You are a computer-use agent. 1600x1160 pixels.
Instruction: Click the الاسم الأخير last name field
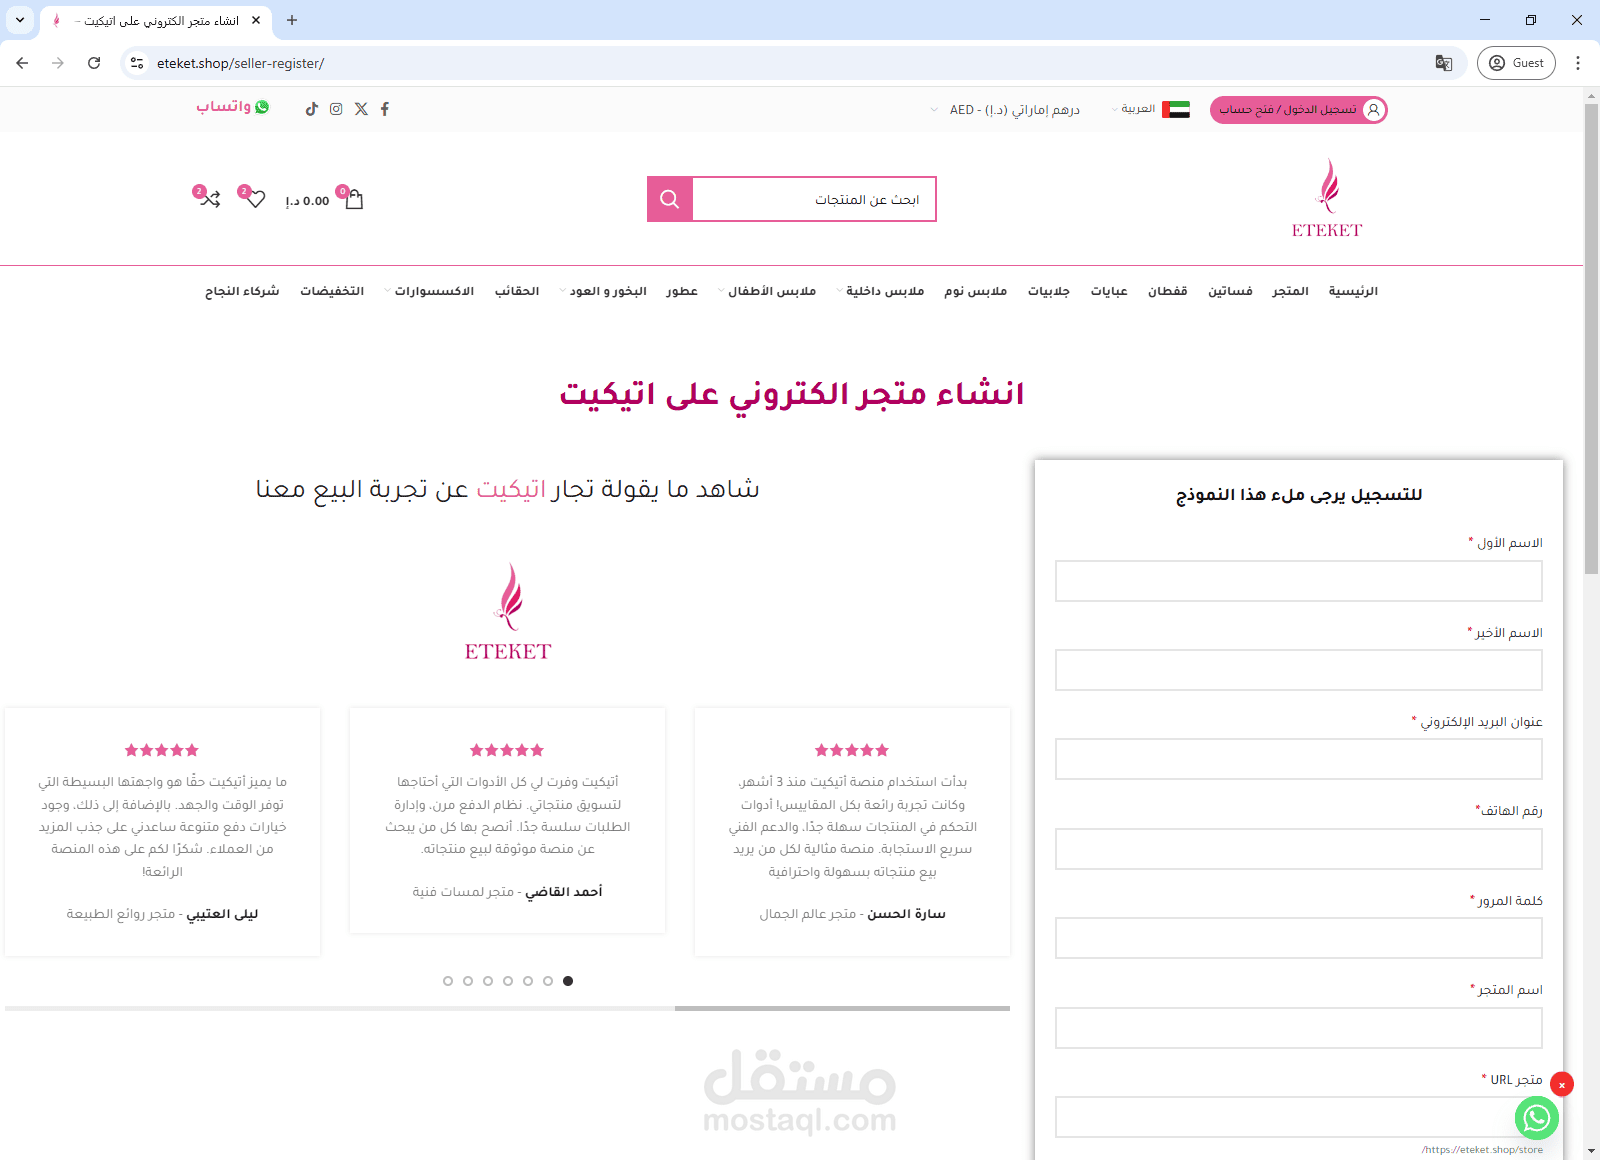click(1299, 670)
